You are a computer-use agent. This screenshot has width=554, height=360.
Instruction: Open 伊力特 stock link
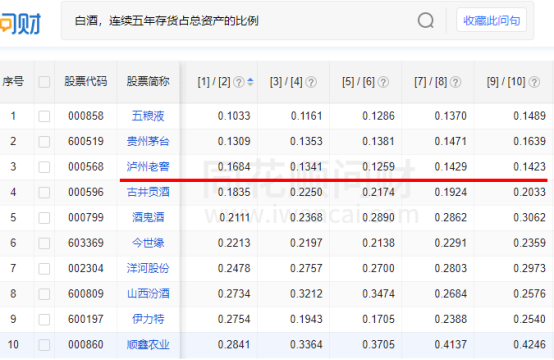(148, 319)
